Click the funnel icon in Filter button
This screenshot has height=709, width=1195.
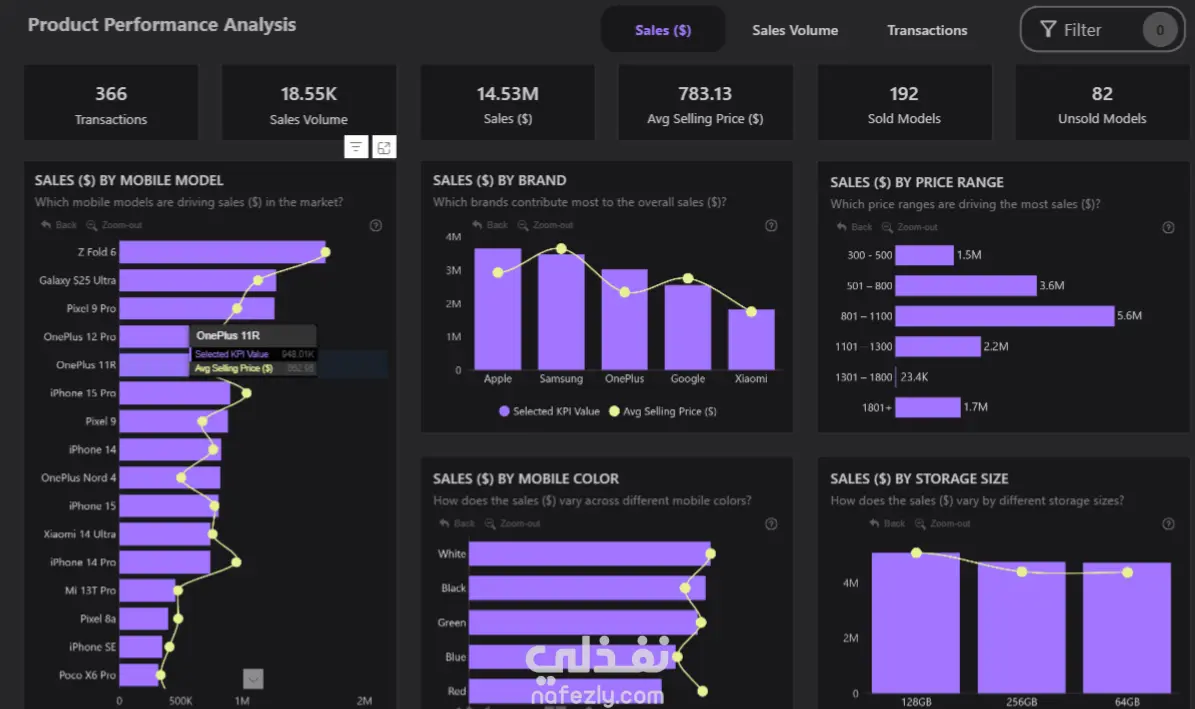[x=1049, y=30]
